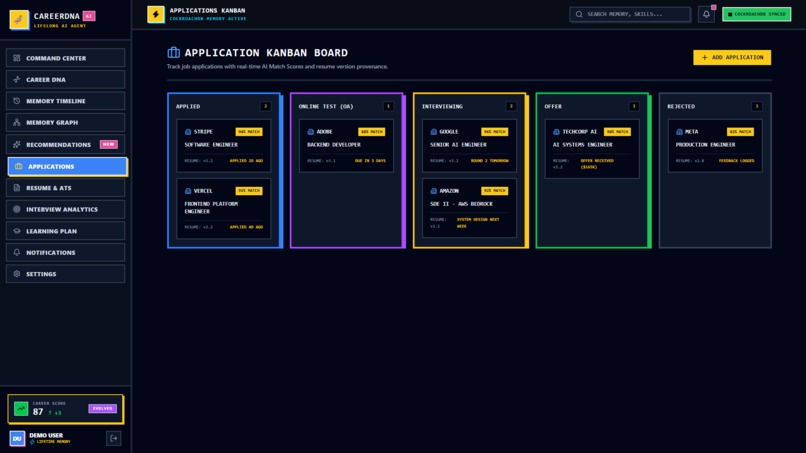
Task: Click the Resume & ATS document icon
Action: [x=16, y=188]
